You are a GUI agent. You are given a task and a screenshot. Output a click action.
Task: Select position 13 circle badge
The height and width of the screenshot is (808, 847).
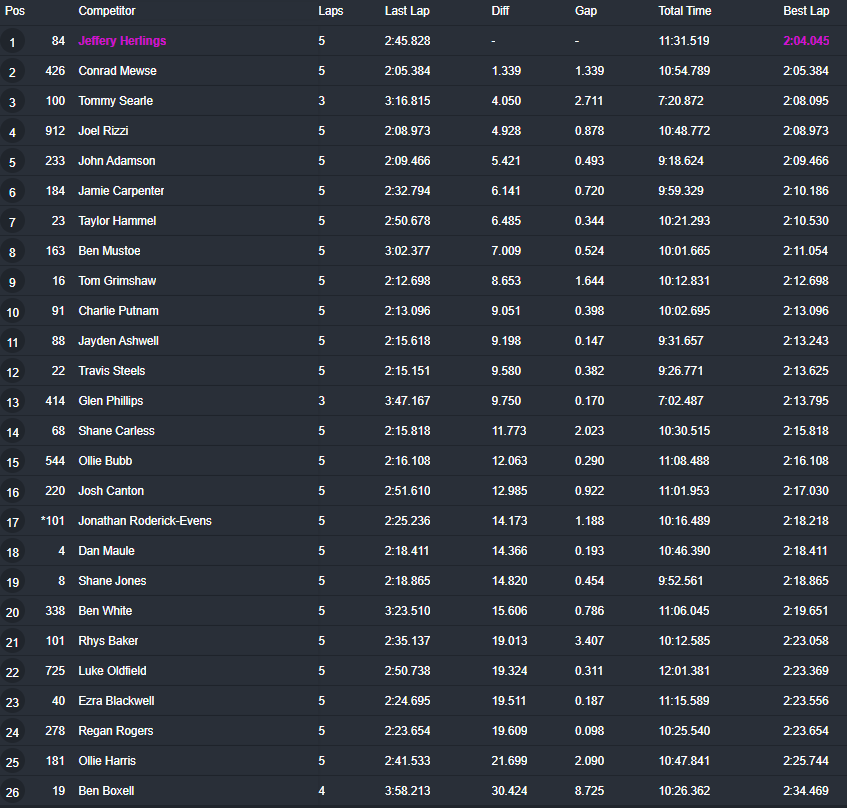(x=12, y=402)
